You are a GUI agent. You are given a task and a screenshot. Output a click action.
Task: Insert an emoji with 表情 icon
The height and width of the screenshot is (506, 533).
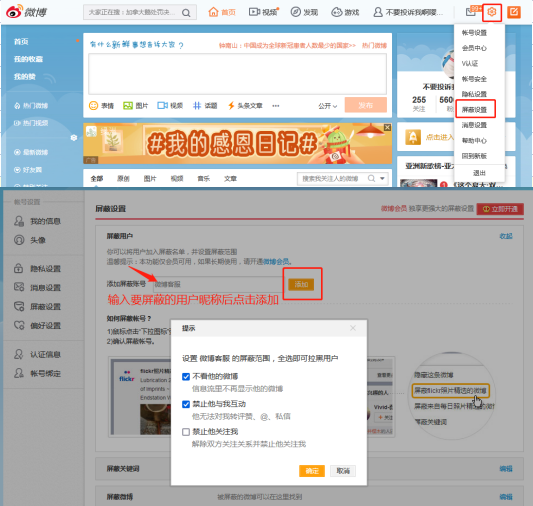(x=101, y=106)
